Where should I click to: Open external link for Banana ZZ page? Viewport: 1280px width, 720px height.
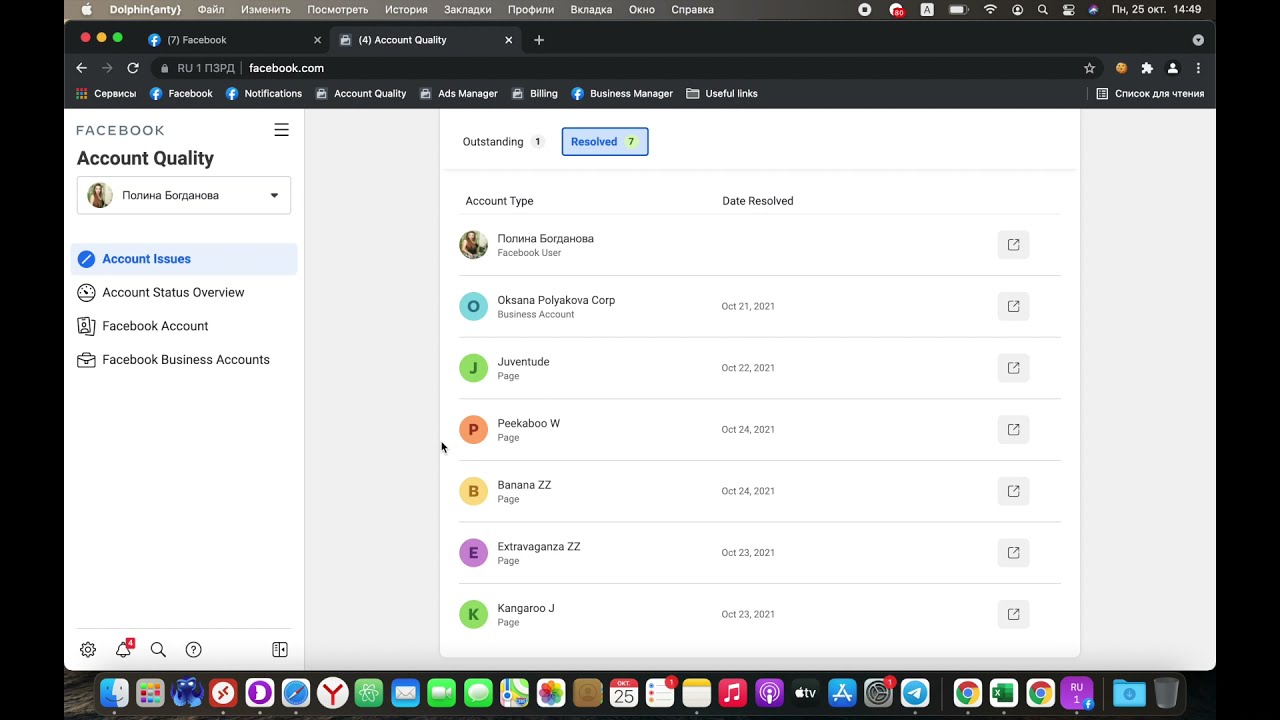1013,491
